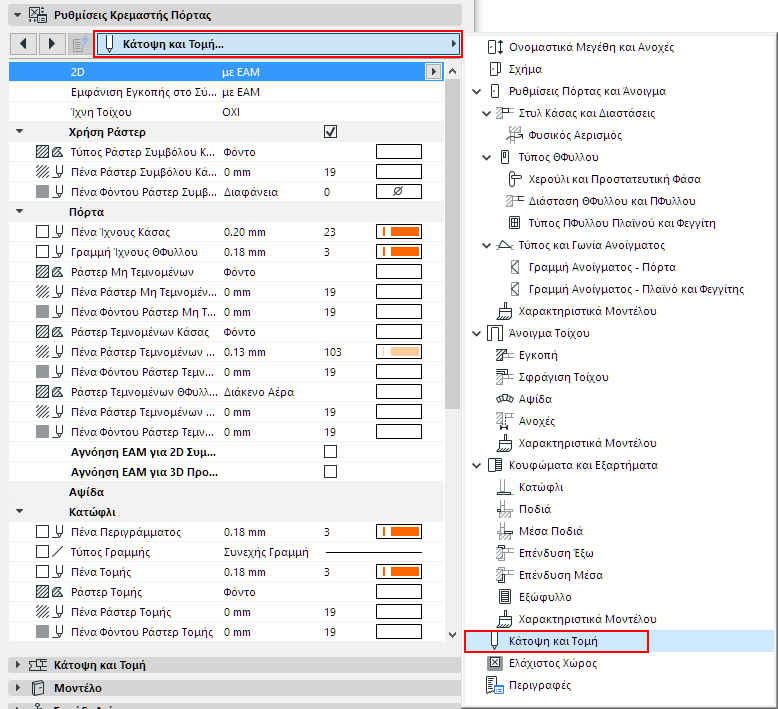Open the Κατώφλι page icon
Screen dimensions: 778x709
pos(504,487)
